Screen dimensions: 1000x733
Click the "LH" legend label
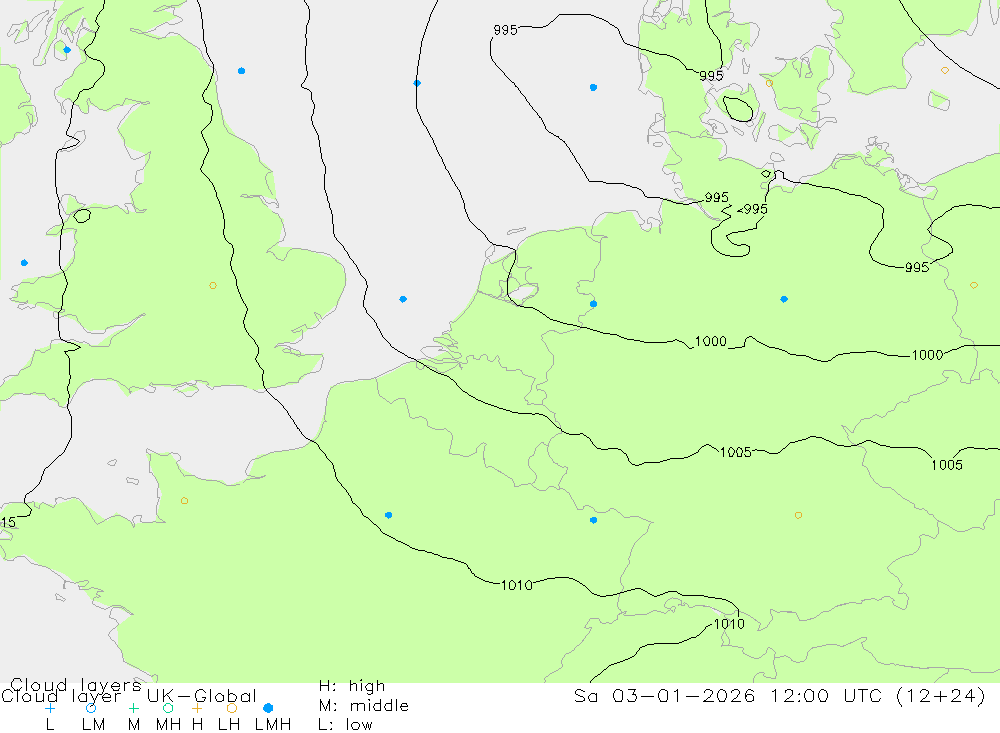[229, 725]
